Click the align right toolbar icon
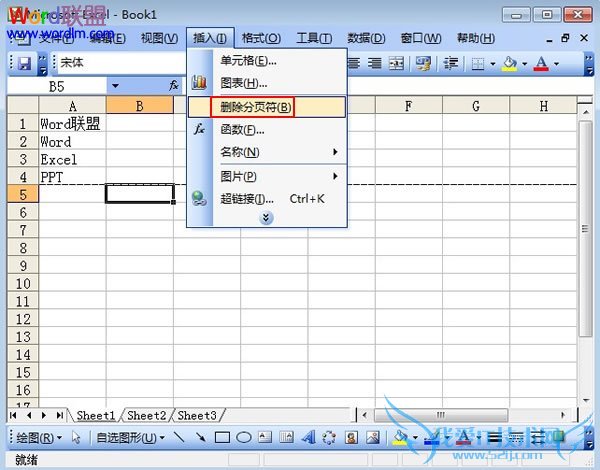Screen dimensions: 600x470 click(374, 63)
